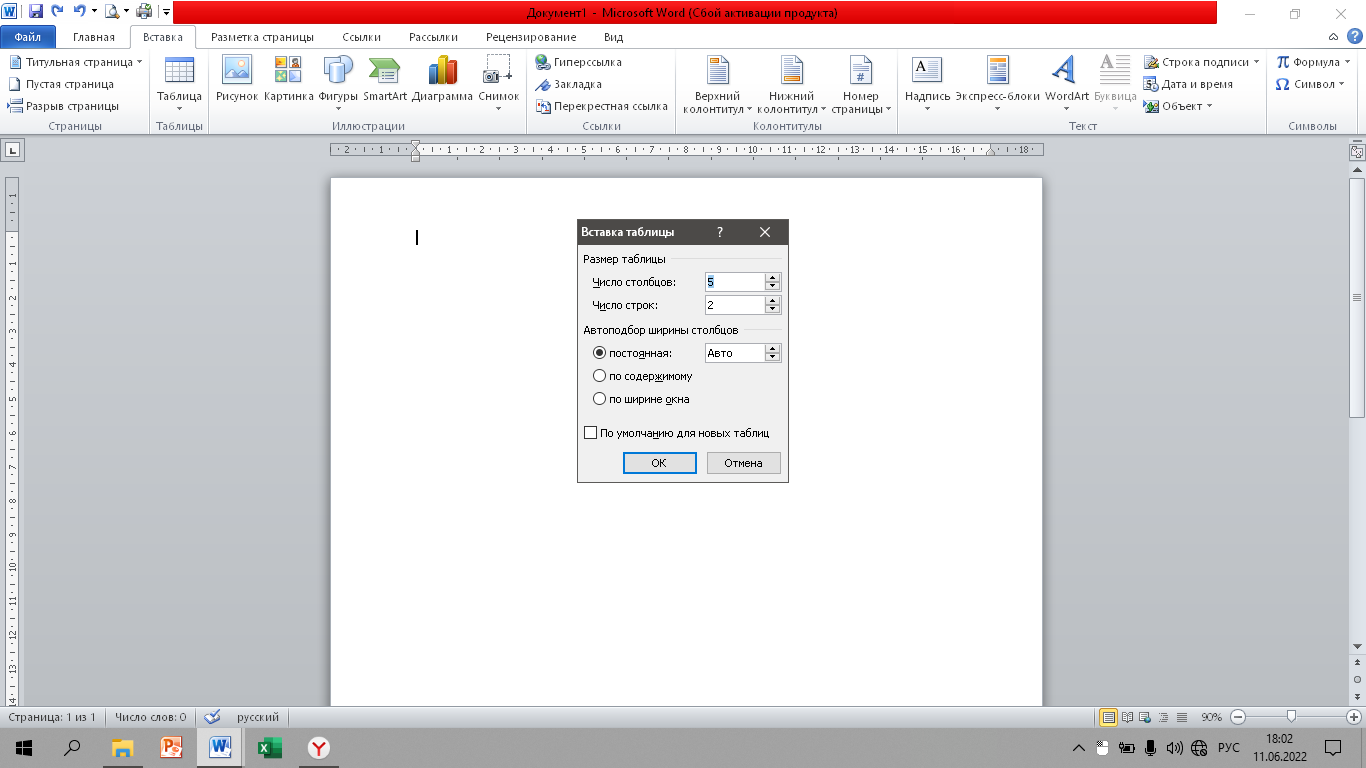Screen dimensions: 1366x768
Task: Open the Фигуры shapes gallery
Action: tap(338, 84)
